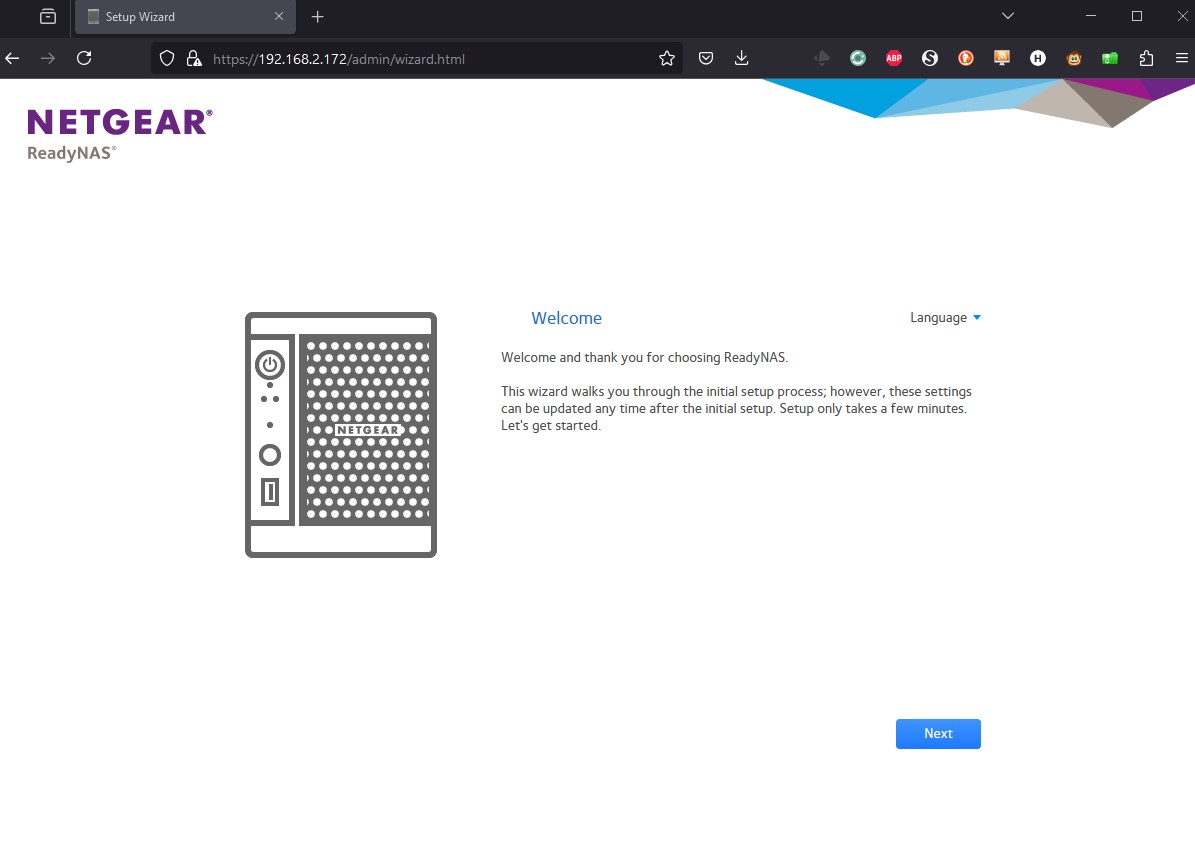Click the browser back arrow
Viewport: 1195px width, 851px height.
tap(12, 58)
